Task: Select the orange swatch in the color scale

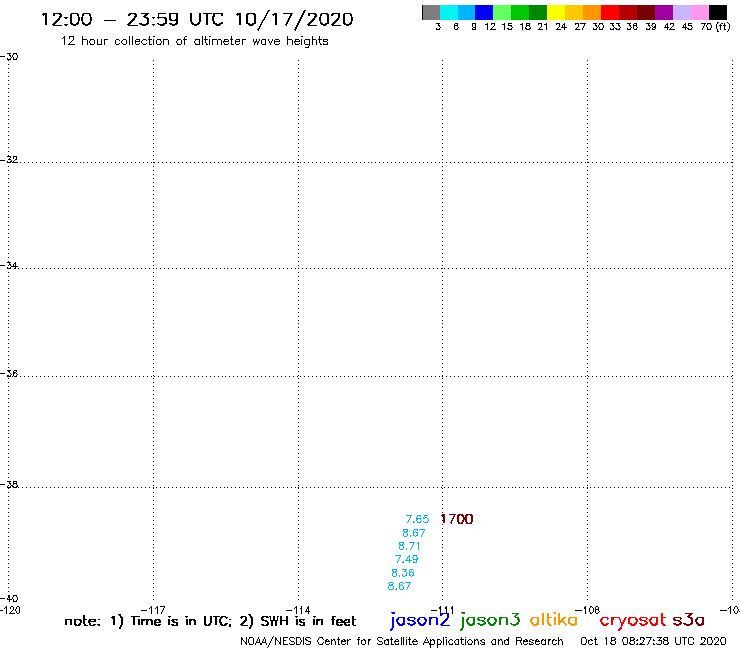Action: 592,12
